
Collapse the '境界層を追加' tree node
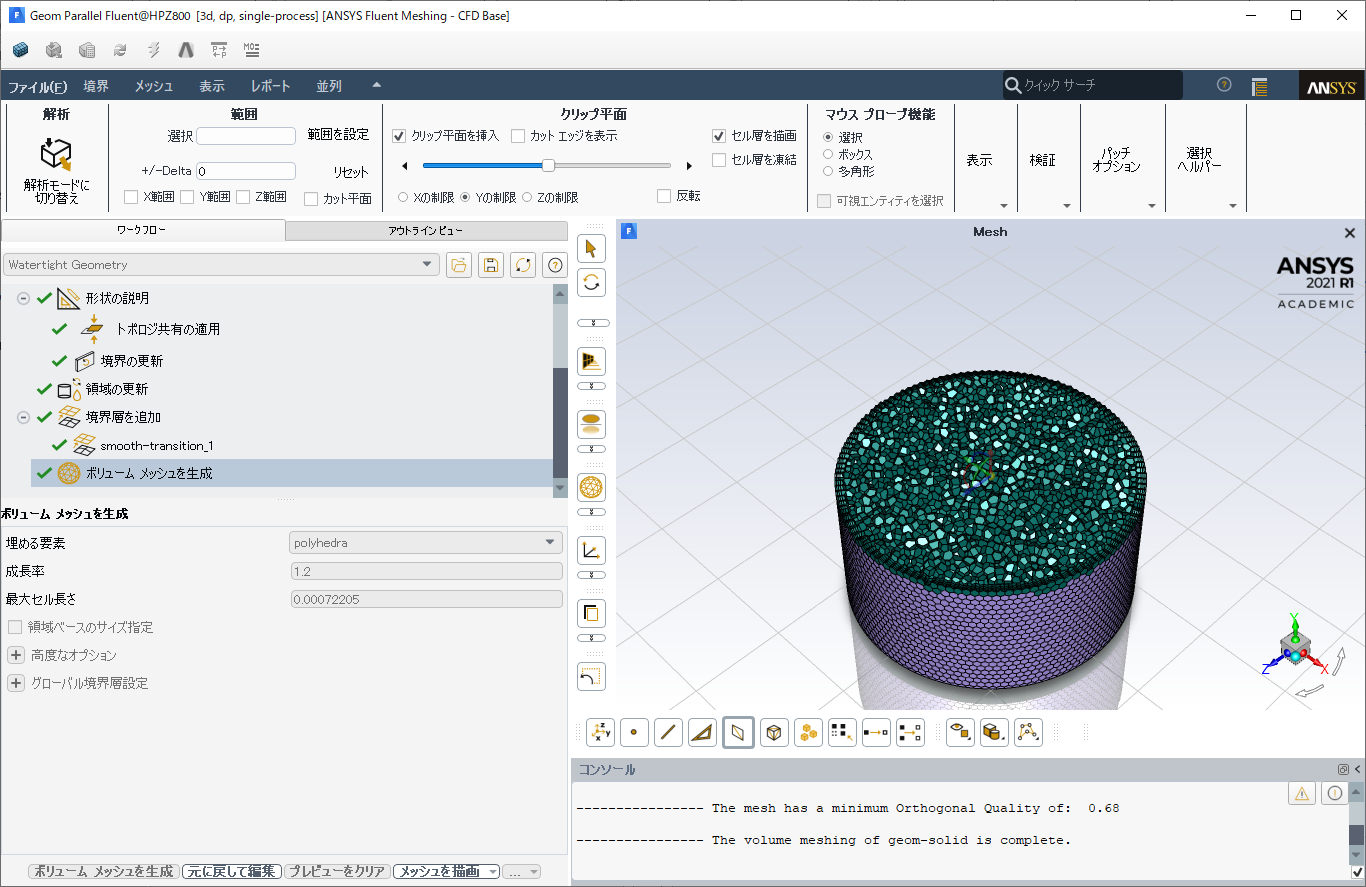tap(23, 417)
